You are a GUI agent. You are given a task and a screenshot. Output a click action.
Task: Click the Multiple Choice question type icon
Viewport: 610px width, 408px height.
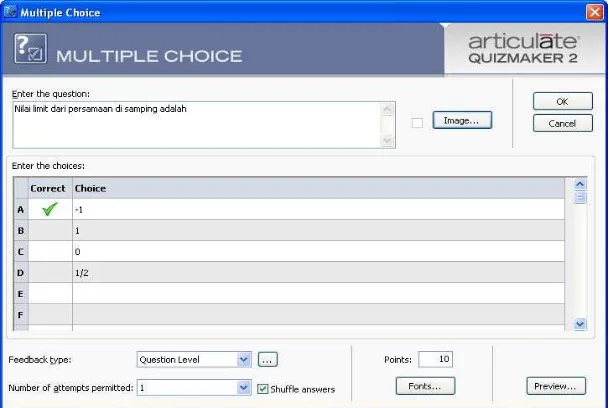[x=31, y=49]
